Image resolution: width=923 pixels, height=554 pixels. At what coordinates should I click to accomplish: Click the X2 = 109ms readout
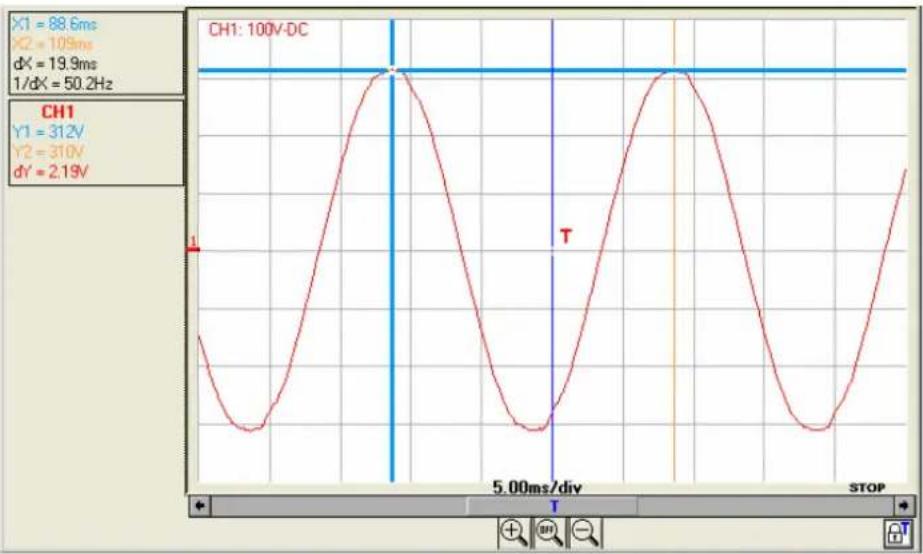coord(52,44)
